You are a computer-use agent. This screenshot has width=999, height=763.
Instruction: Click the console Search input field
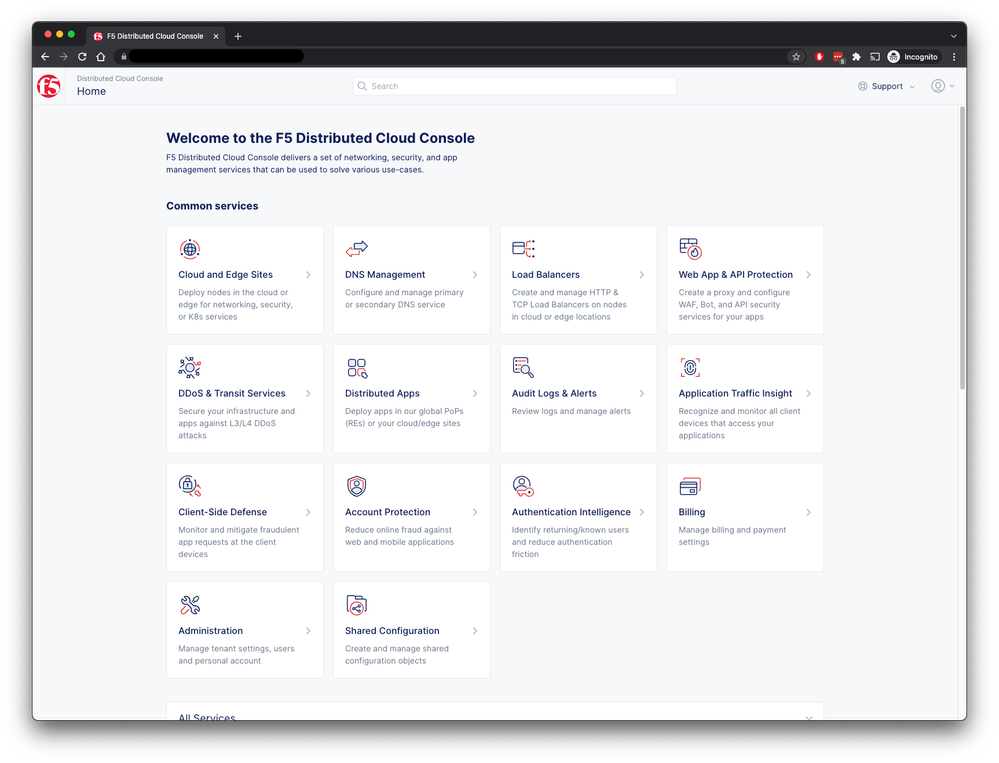(x=515, y=86)
